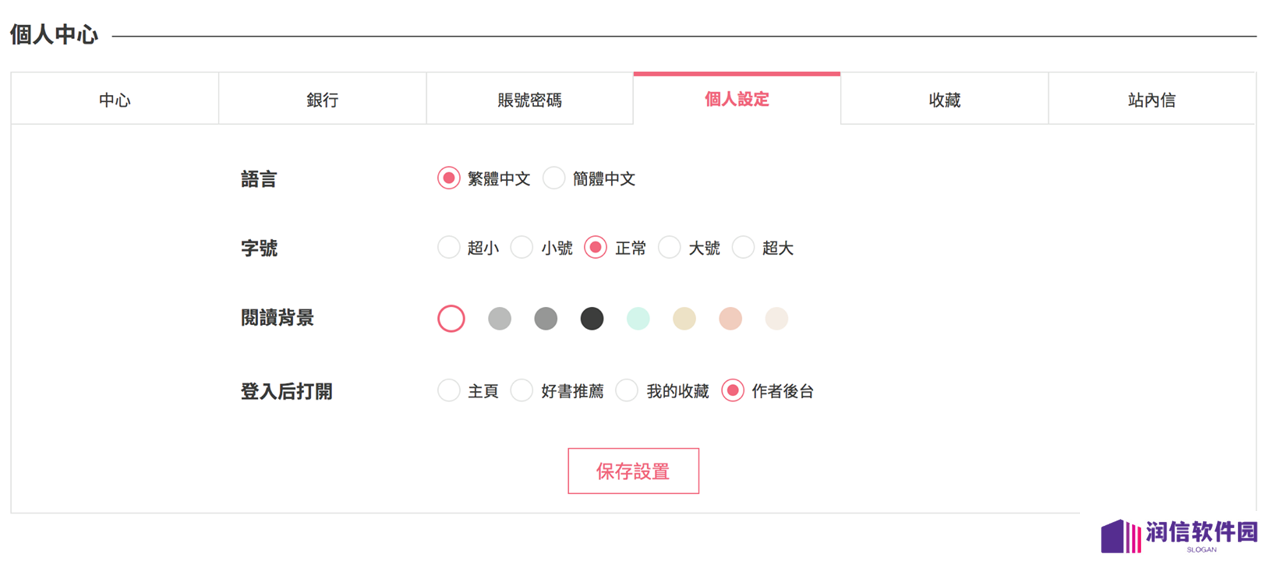Choose the mint green reading background

(638, 319)
